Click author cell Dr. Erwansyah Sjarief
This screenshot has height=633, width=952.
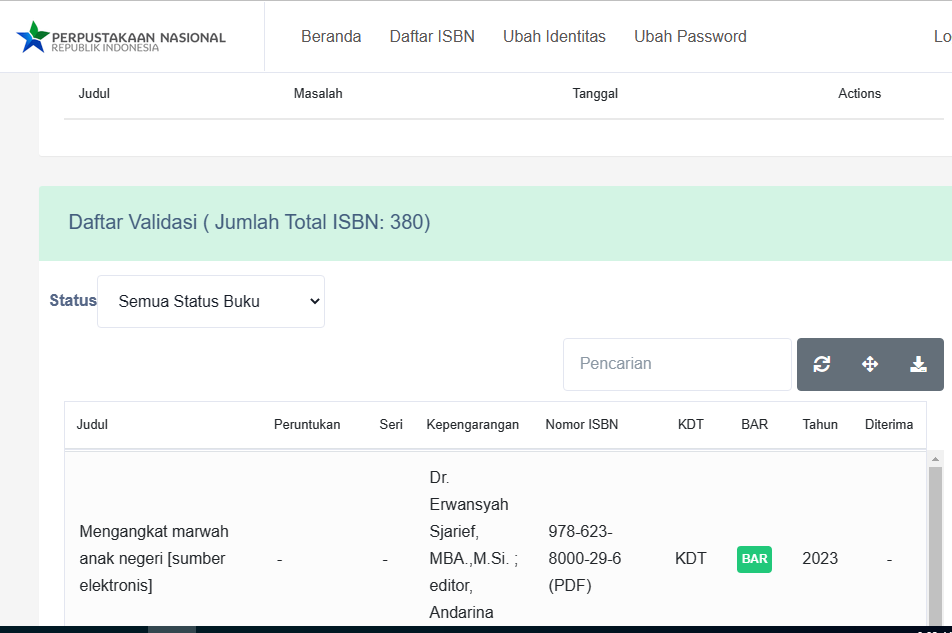pos(474,544)
